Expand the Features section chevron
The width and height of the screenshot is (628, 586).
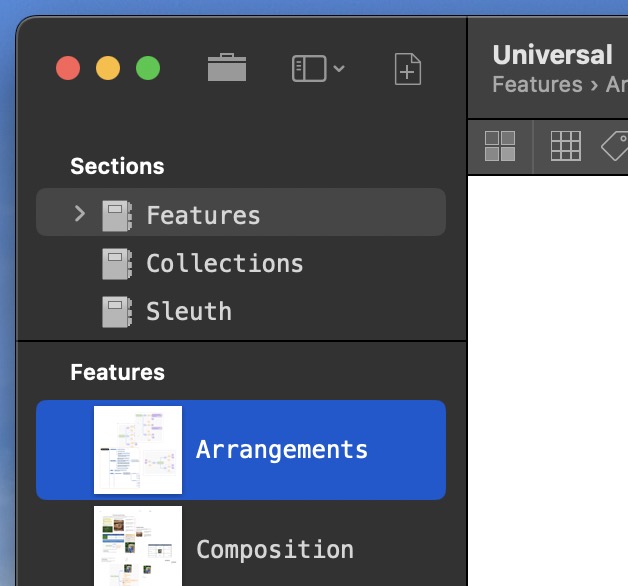(x=80, y=214)
